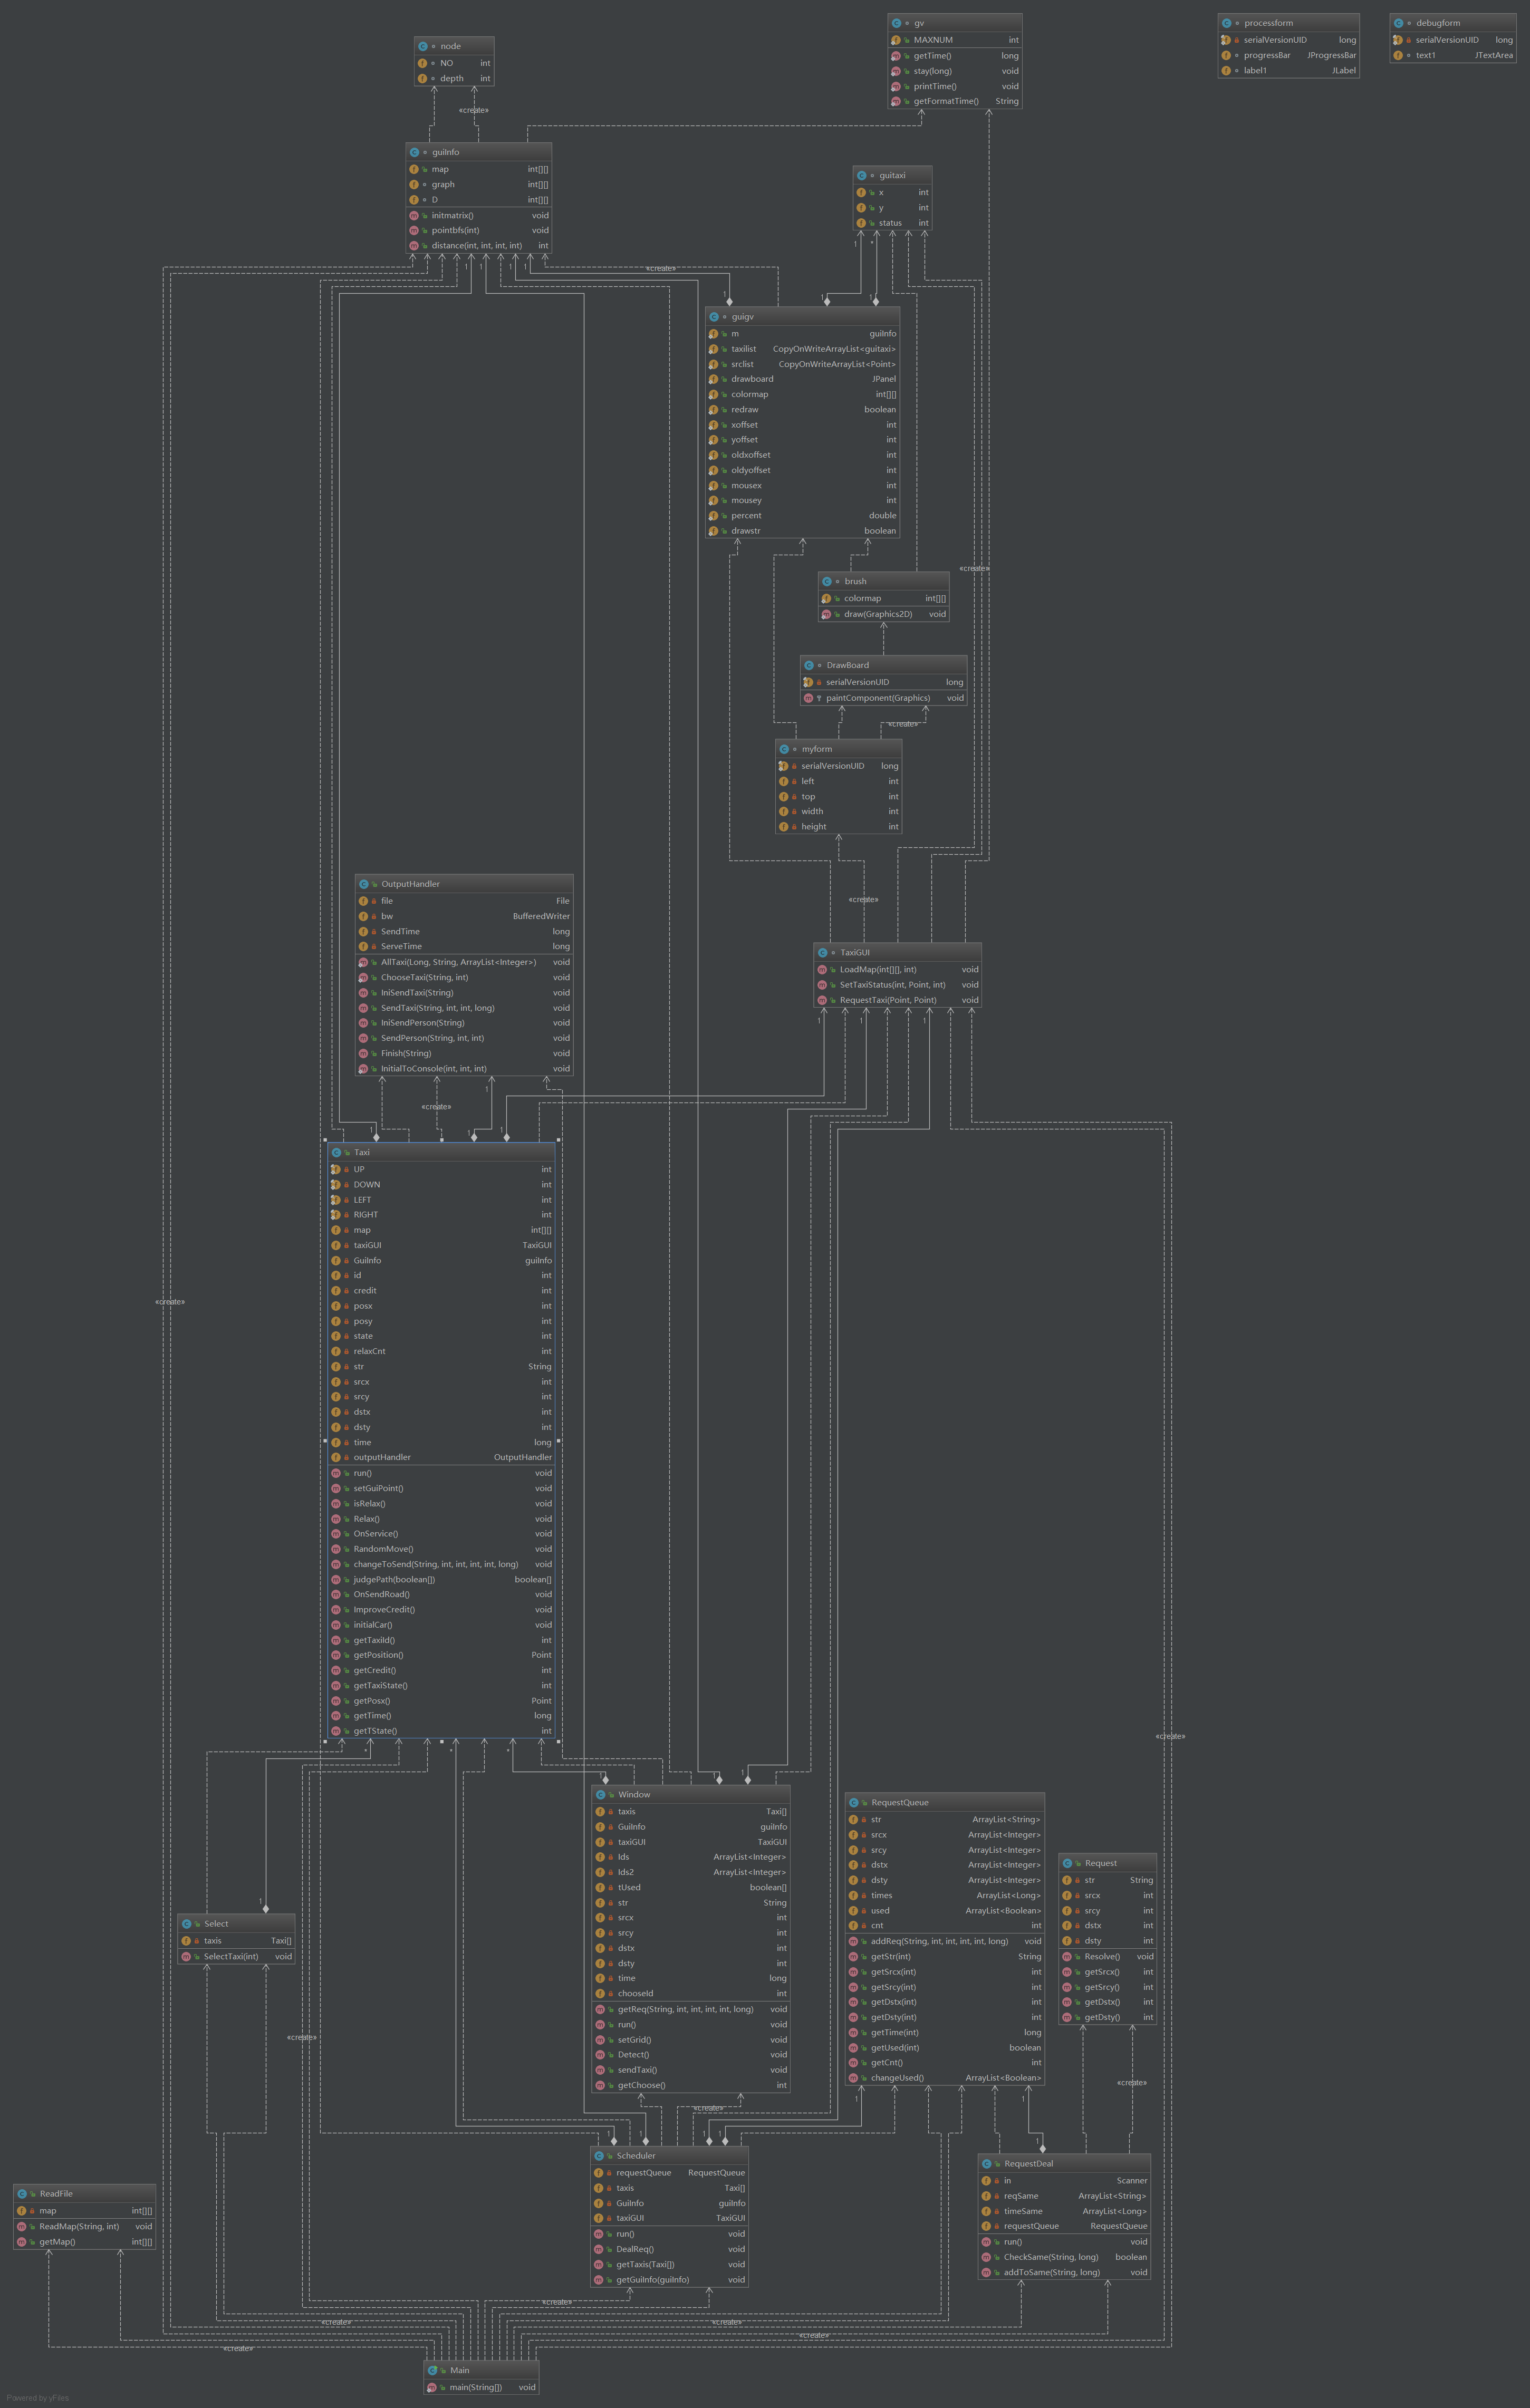1530x2408 pixels.
Task: Select the getTState() method in Taxi
Action: point(441,1731)
